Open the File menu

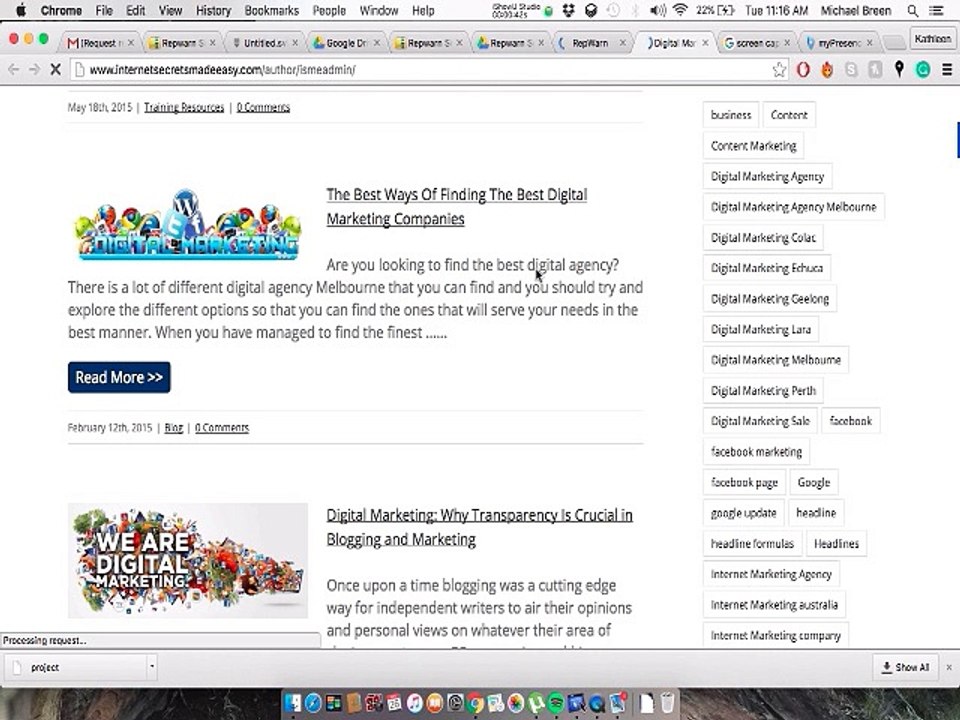(x=103, y=10)
